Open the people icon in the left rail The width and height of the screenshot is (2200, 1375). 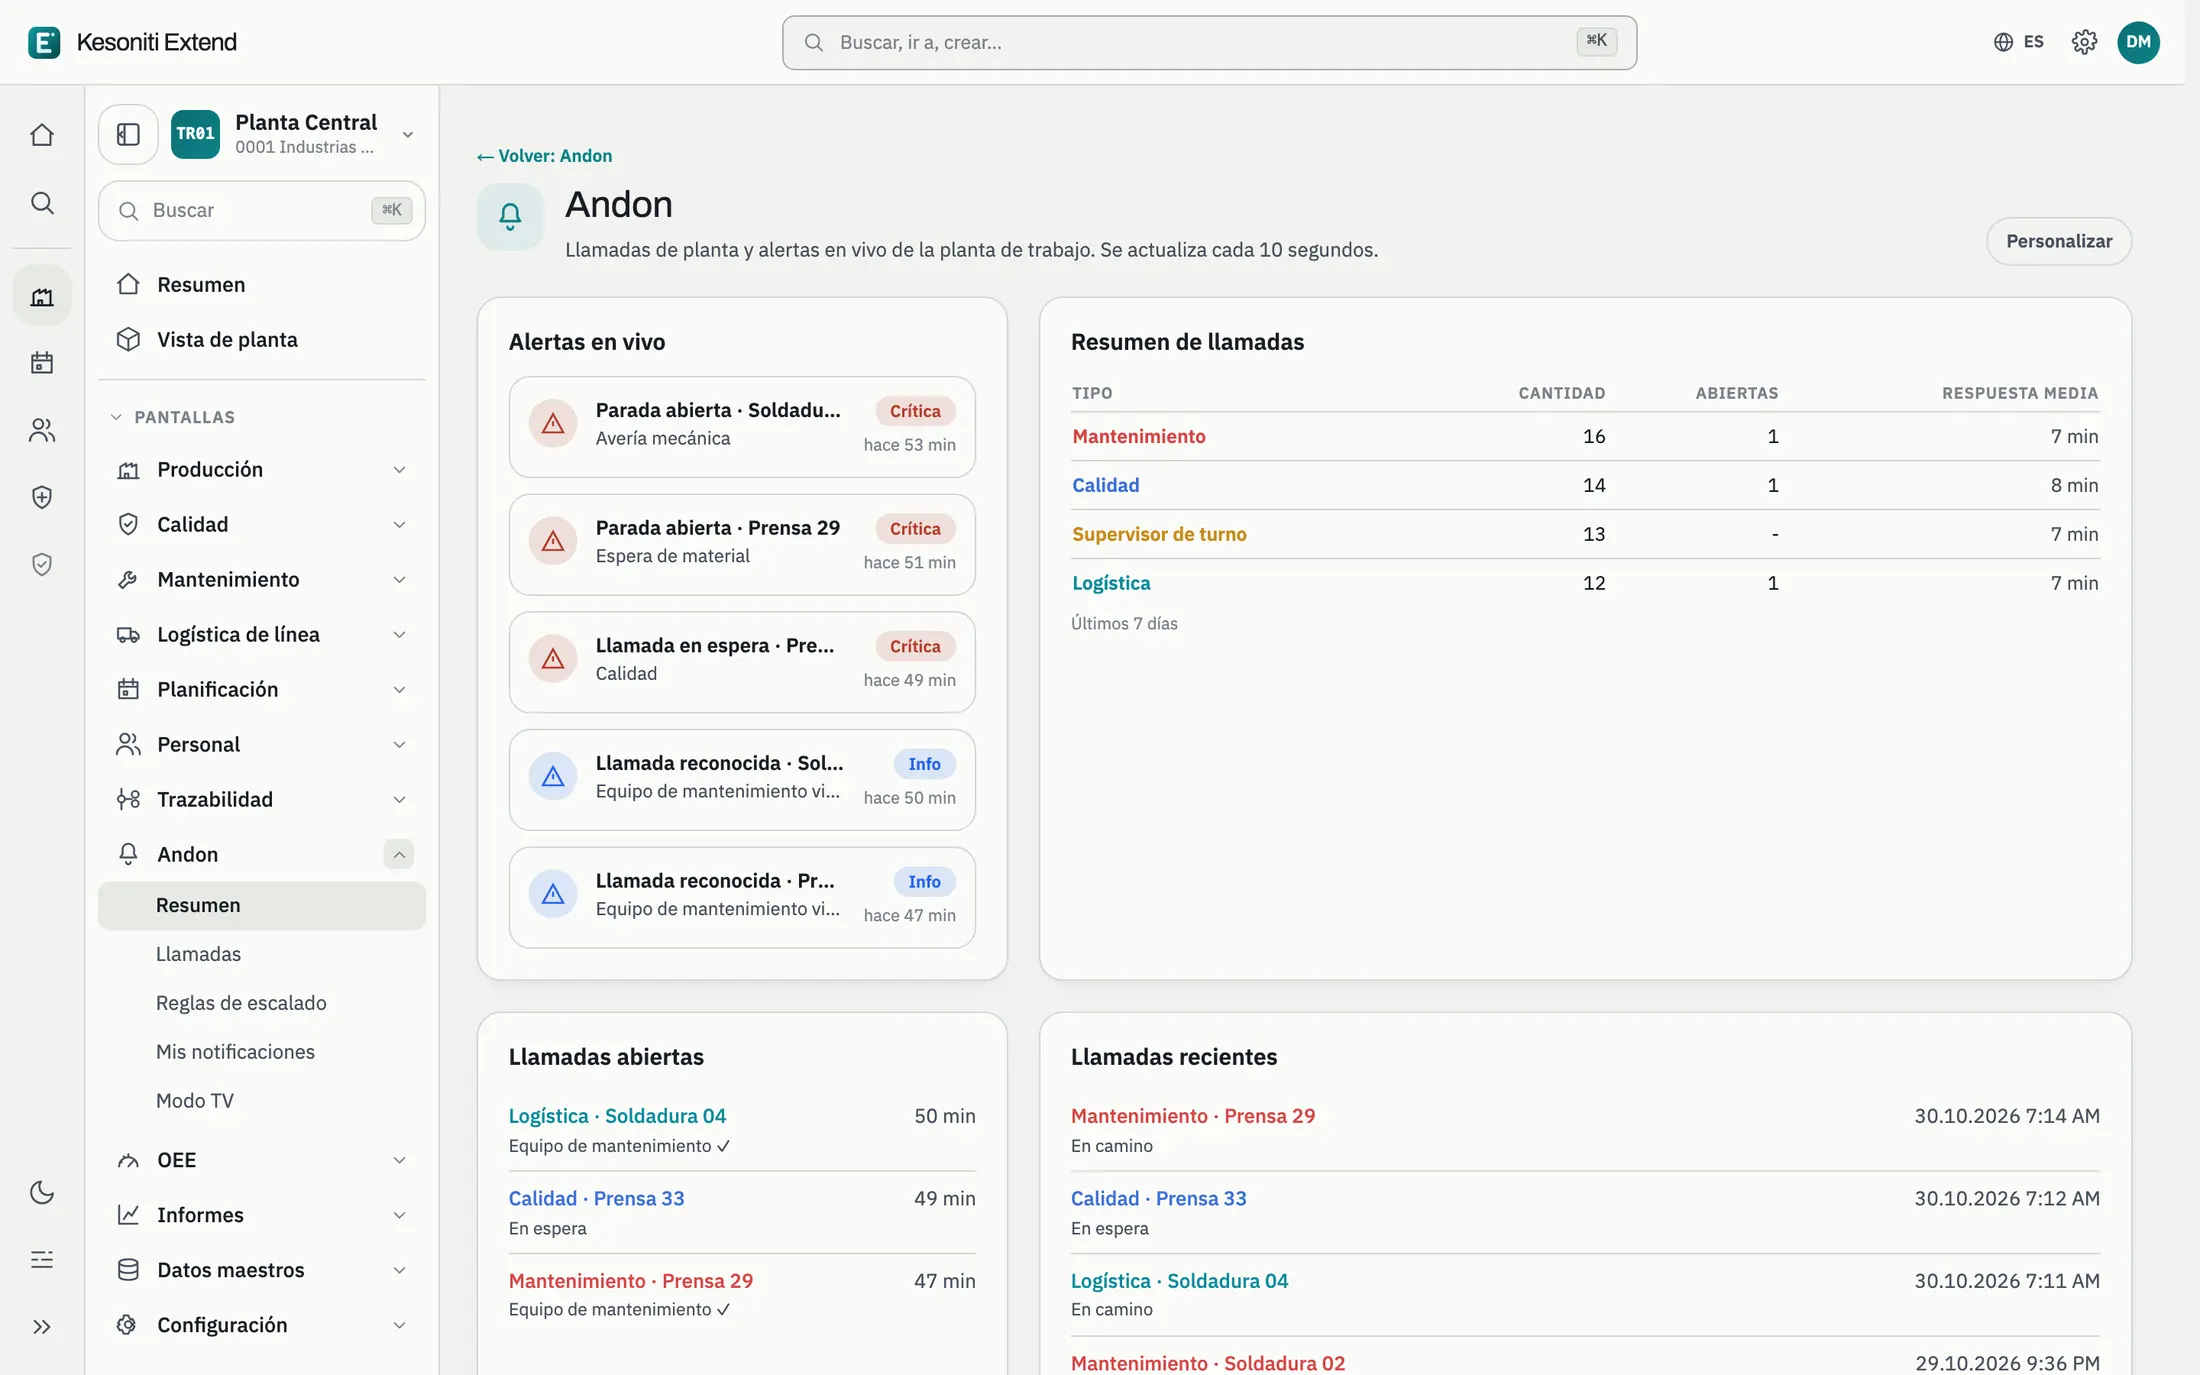[x=42, y=430]
